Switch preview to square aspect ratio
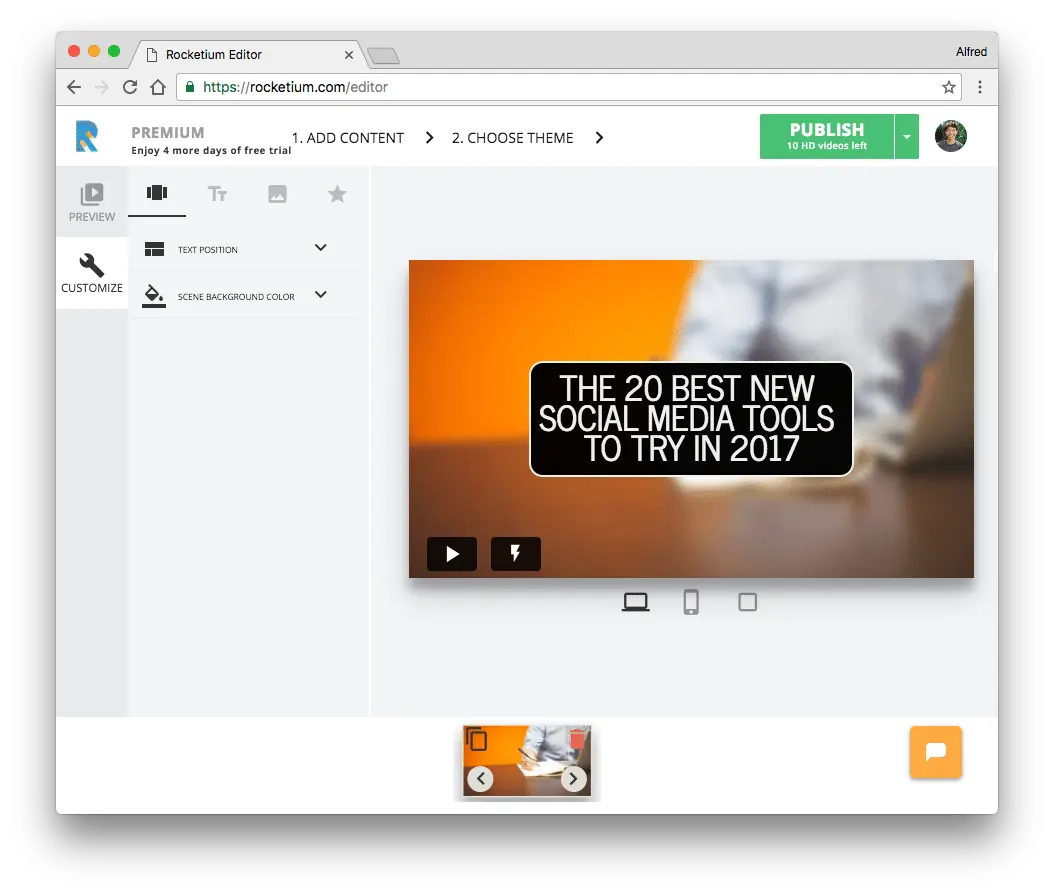Image resolution: width=1054 pixels, height=894 pixels. 747,601
